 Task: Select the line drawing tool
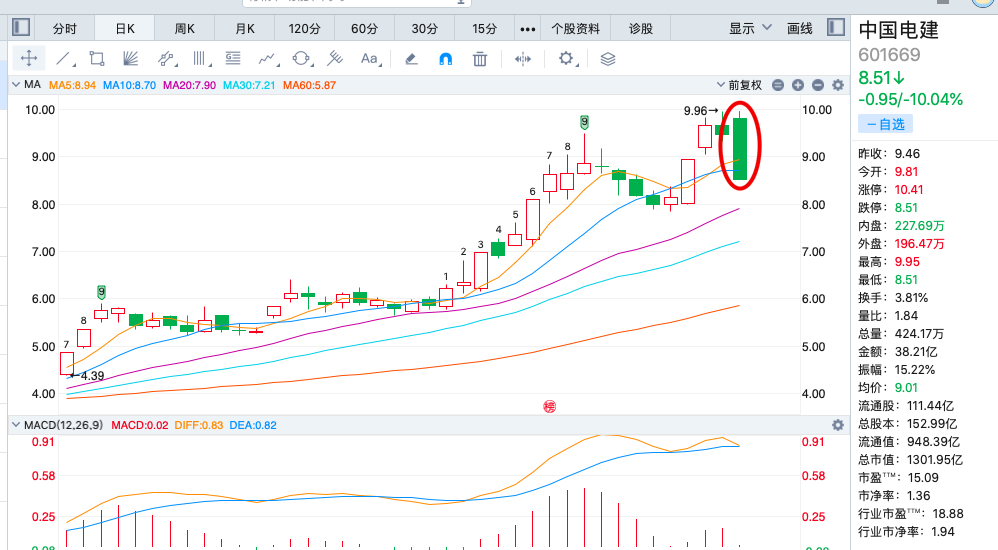[63, 58]
